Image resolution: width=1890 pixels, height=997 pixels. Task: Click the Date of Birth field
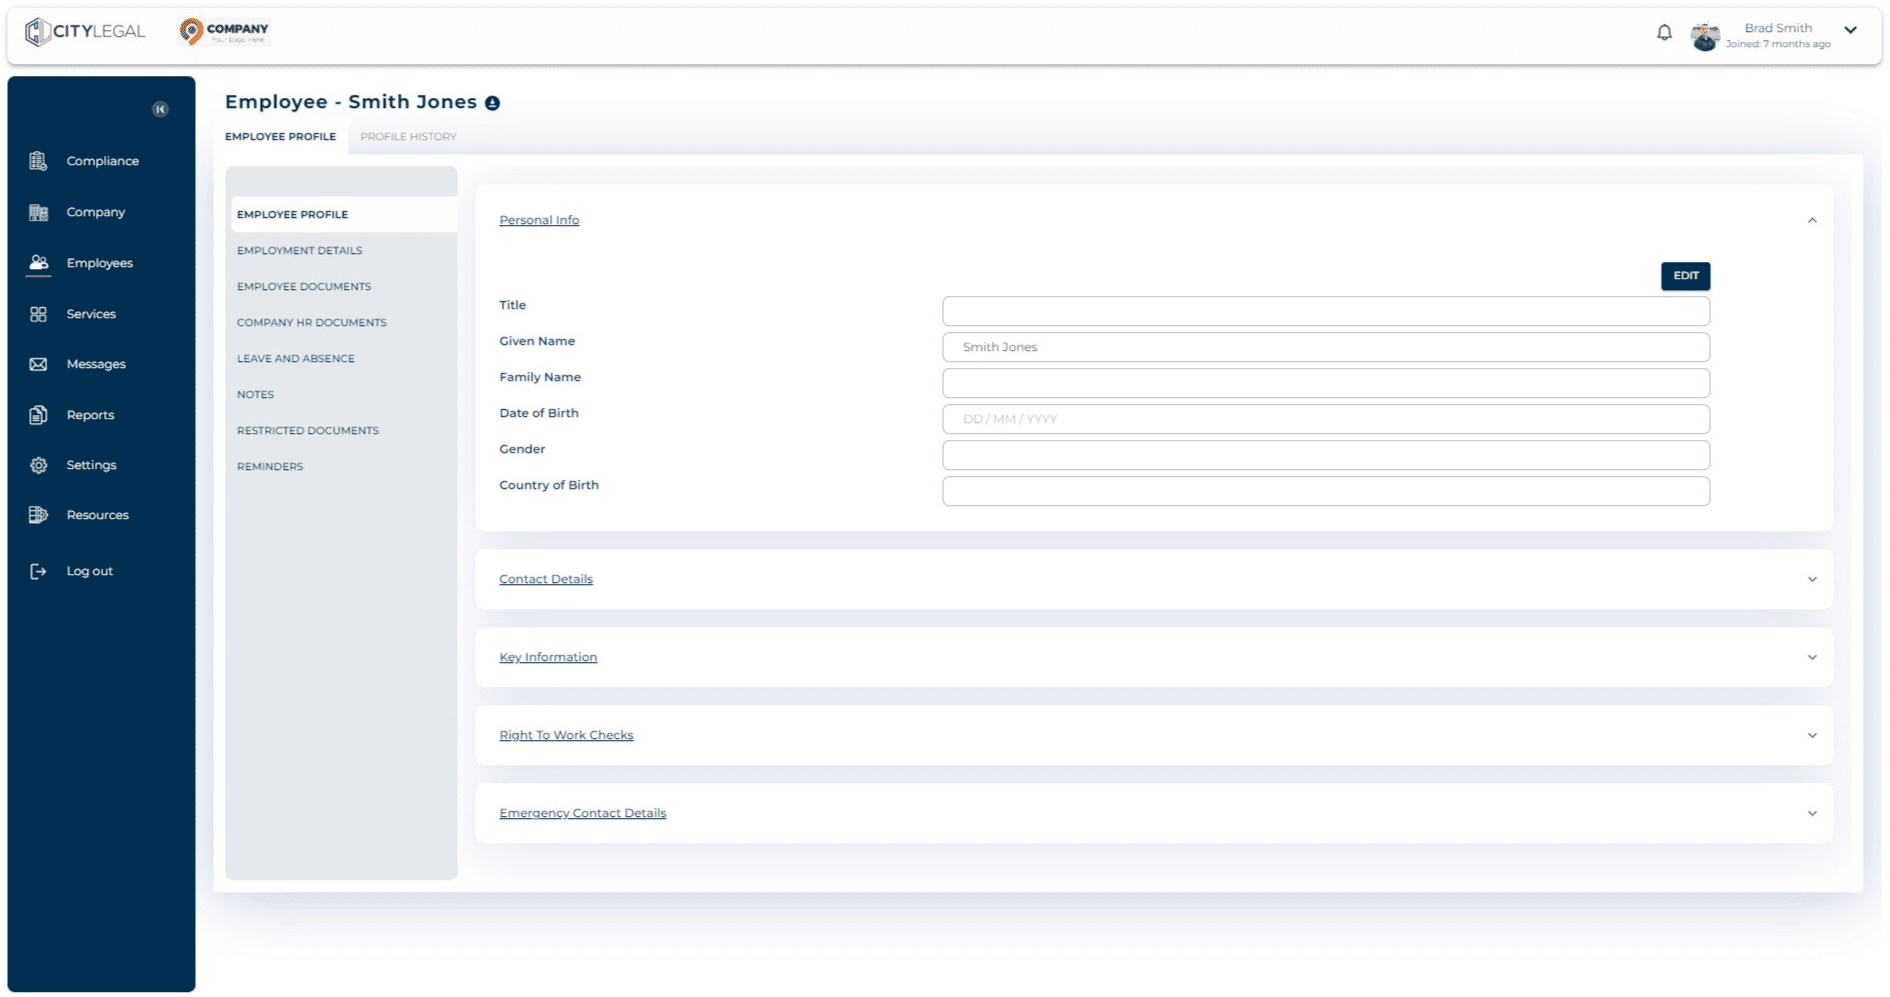click(1326, 419)
